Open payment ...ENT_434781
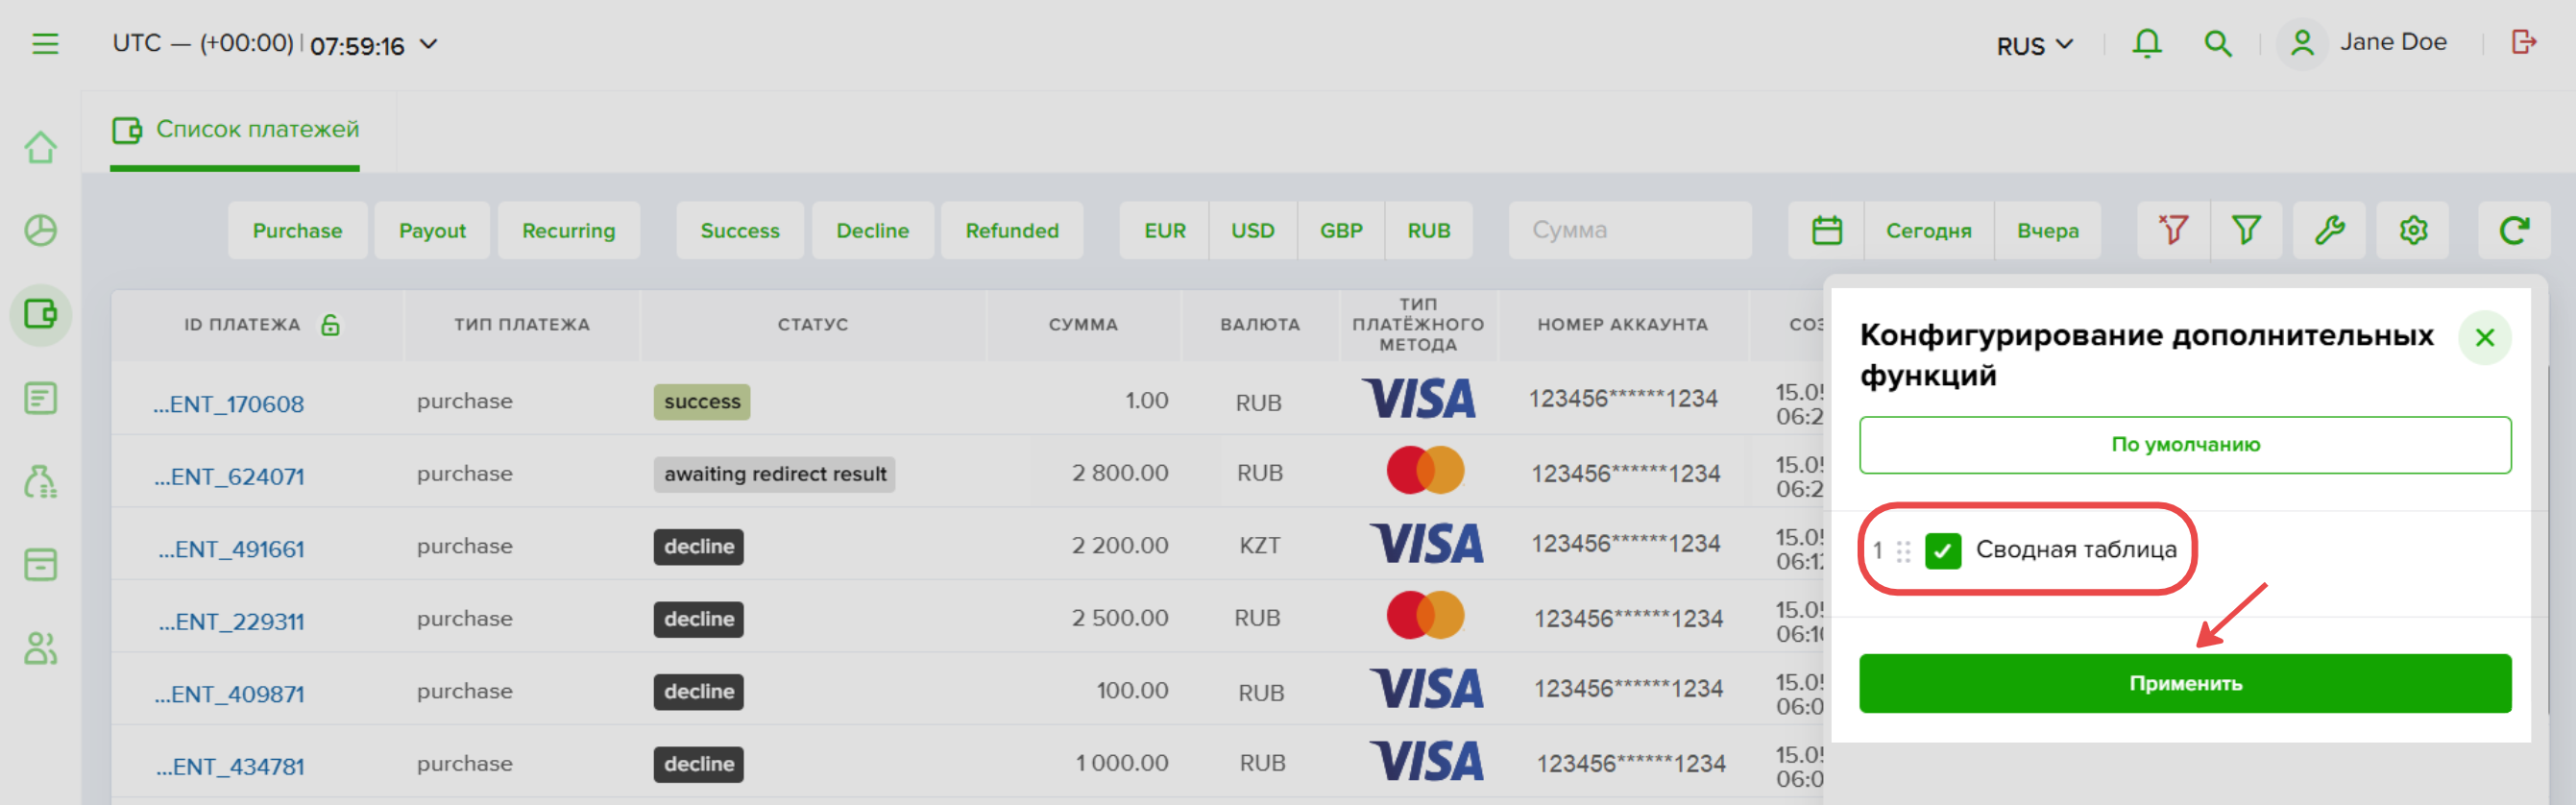This screenshot has width=2576, height=805. coord(230,767)
